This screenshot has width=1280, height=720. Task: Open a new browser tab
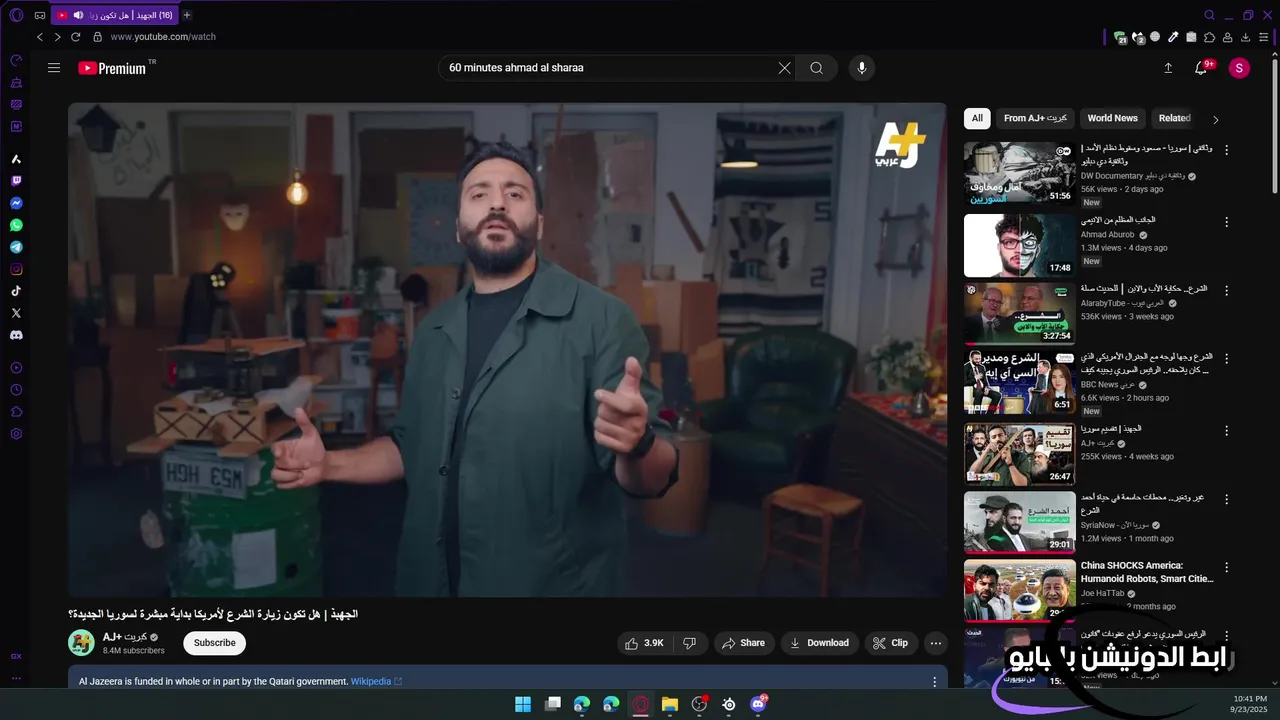(x=187, y=15)
